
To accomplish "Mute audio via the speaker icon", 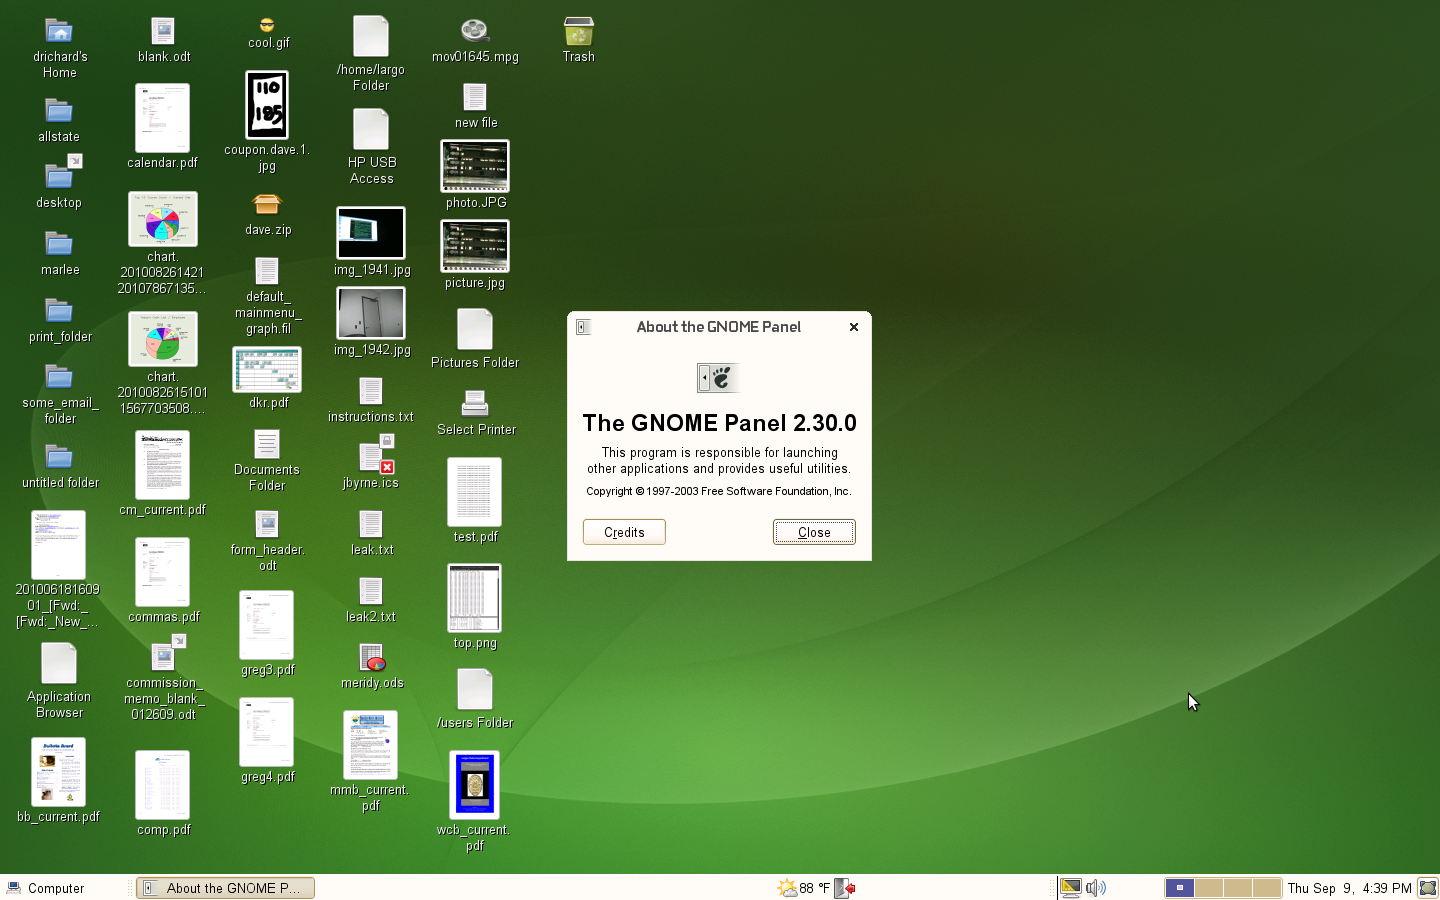I will tap(1095, 888).
